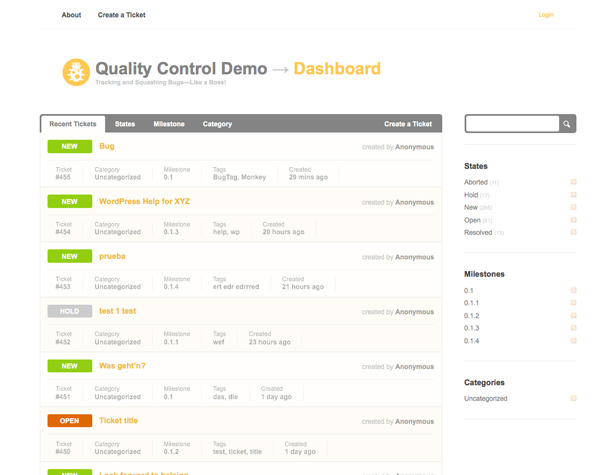Click the NEW badge on the prueba ticket

coord(70,256)
